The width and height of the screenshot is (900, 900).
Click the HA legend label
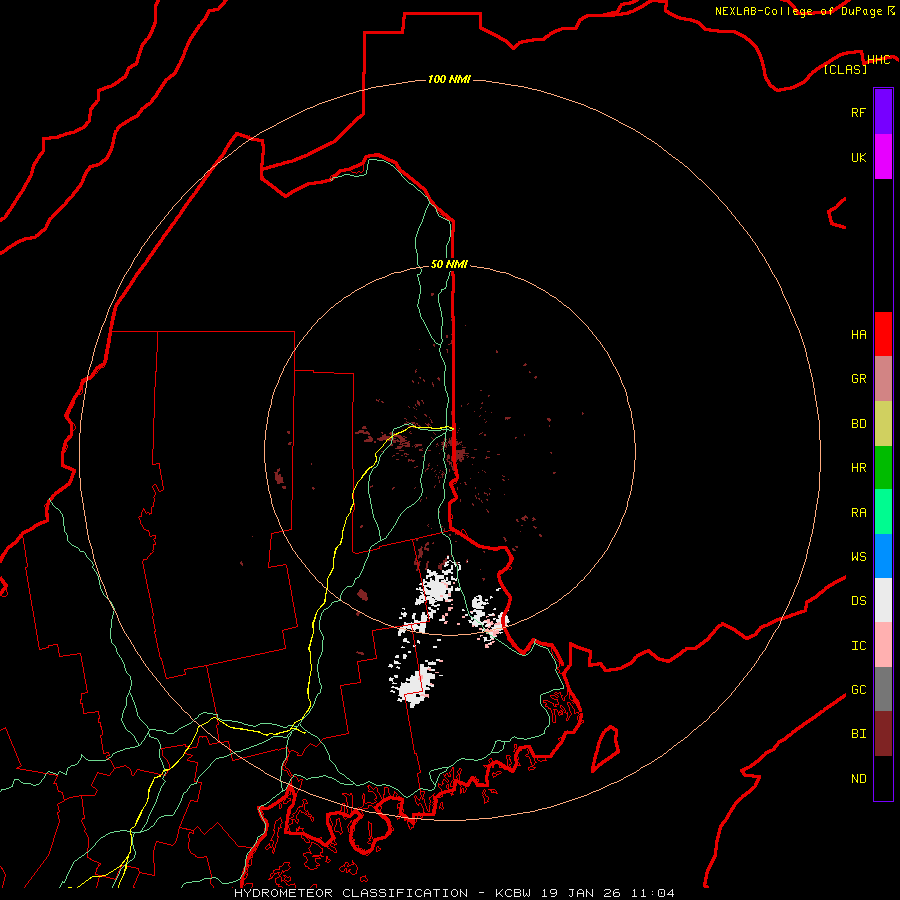click(x=858, y=335)
